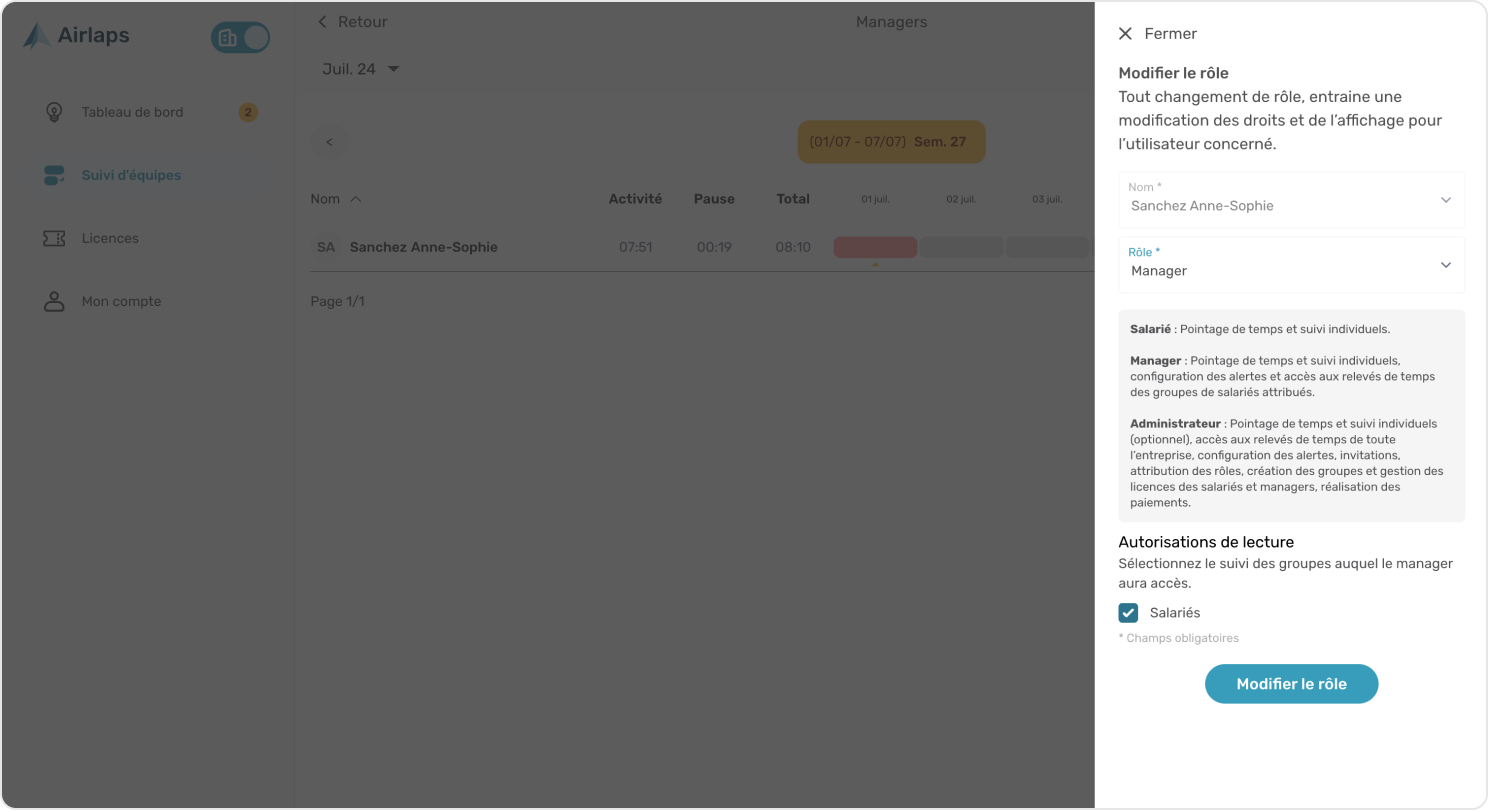Screen dimensions: 1488x810
Task: Open the Nom dropdown field
Action: pos(1291,199)
